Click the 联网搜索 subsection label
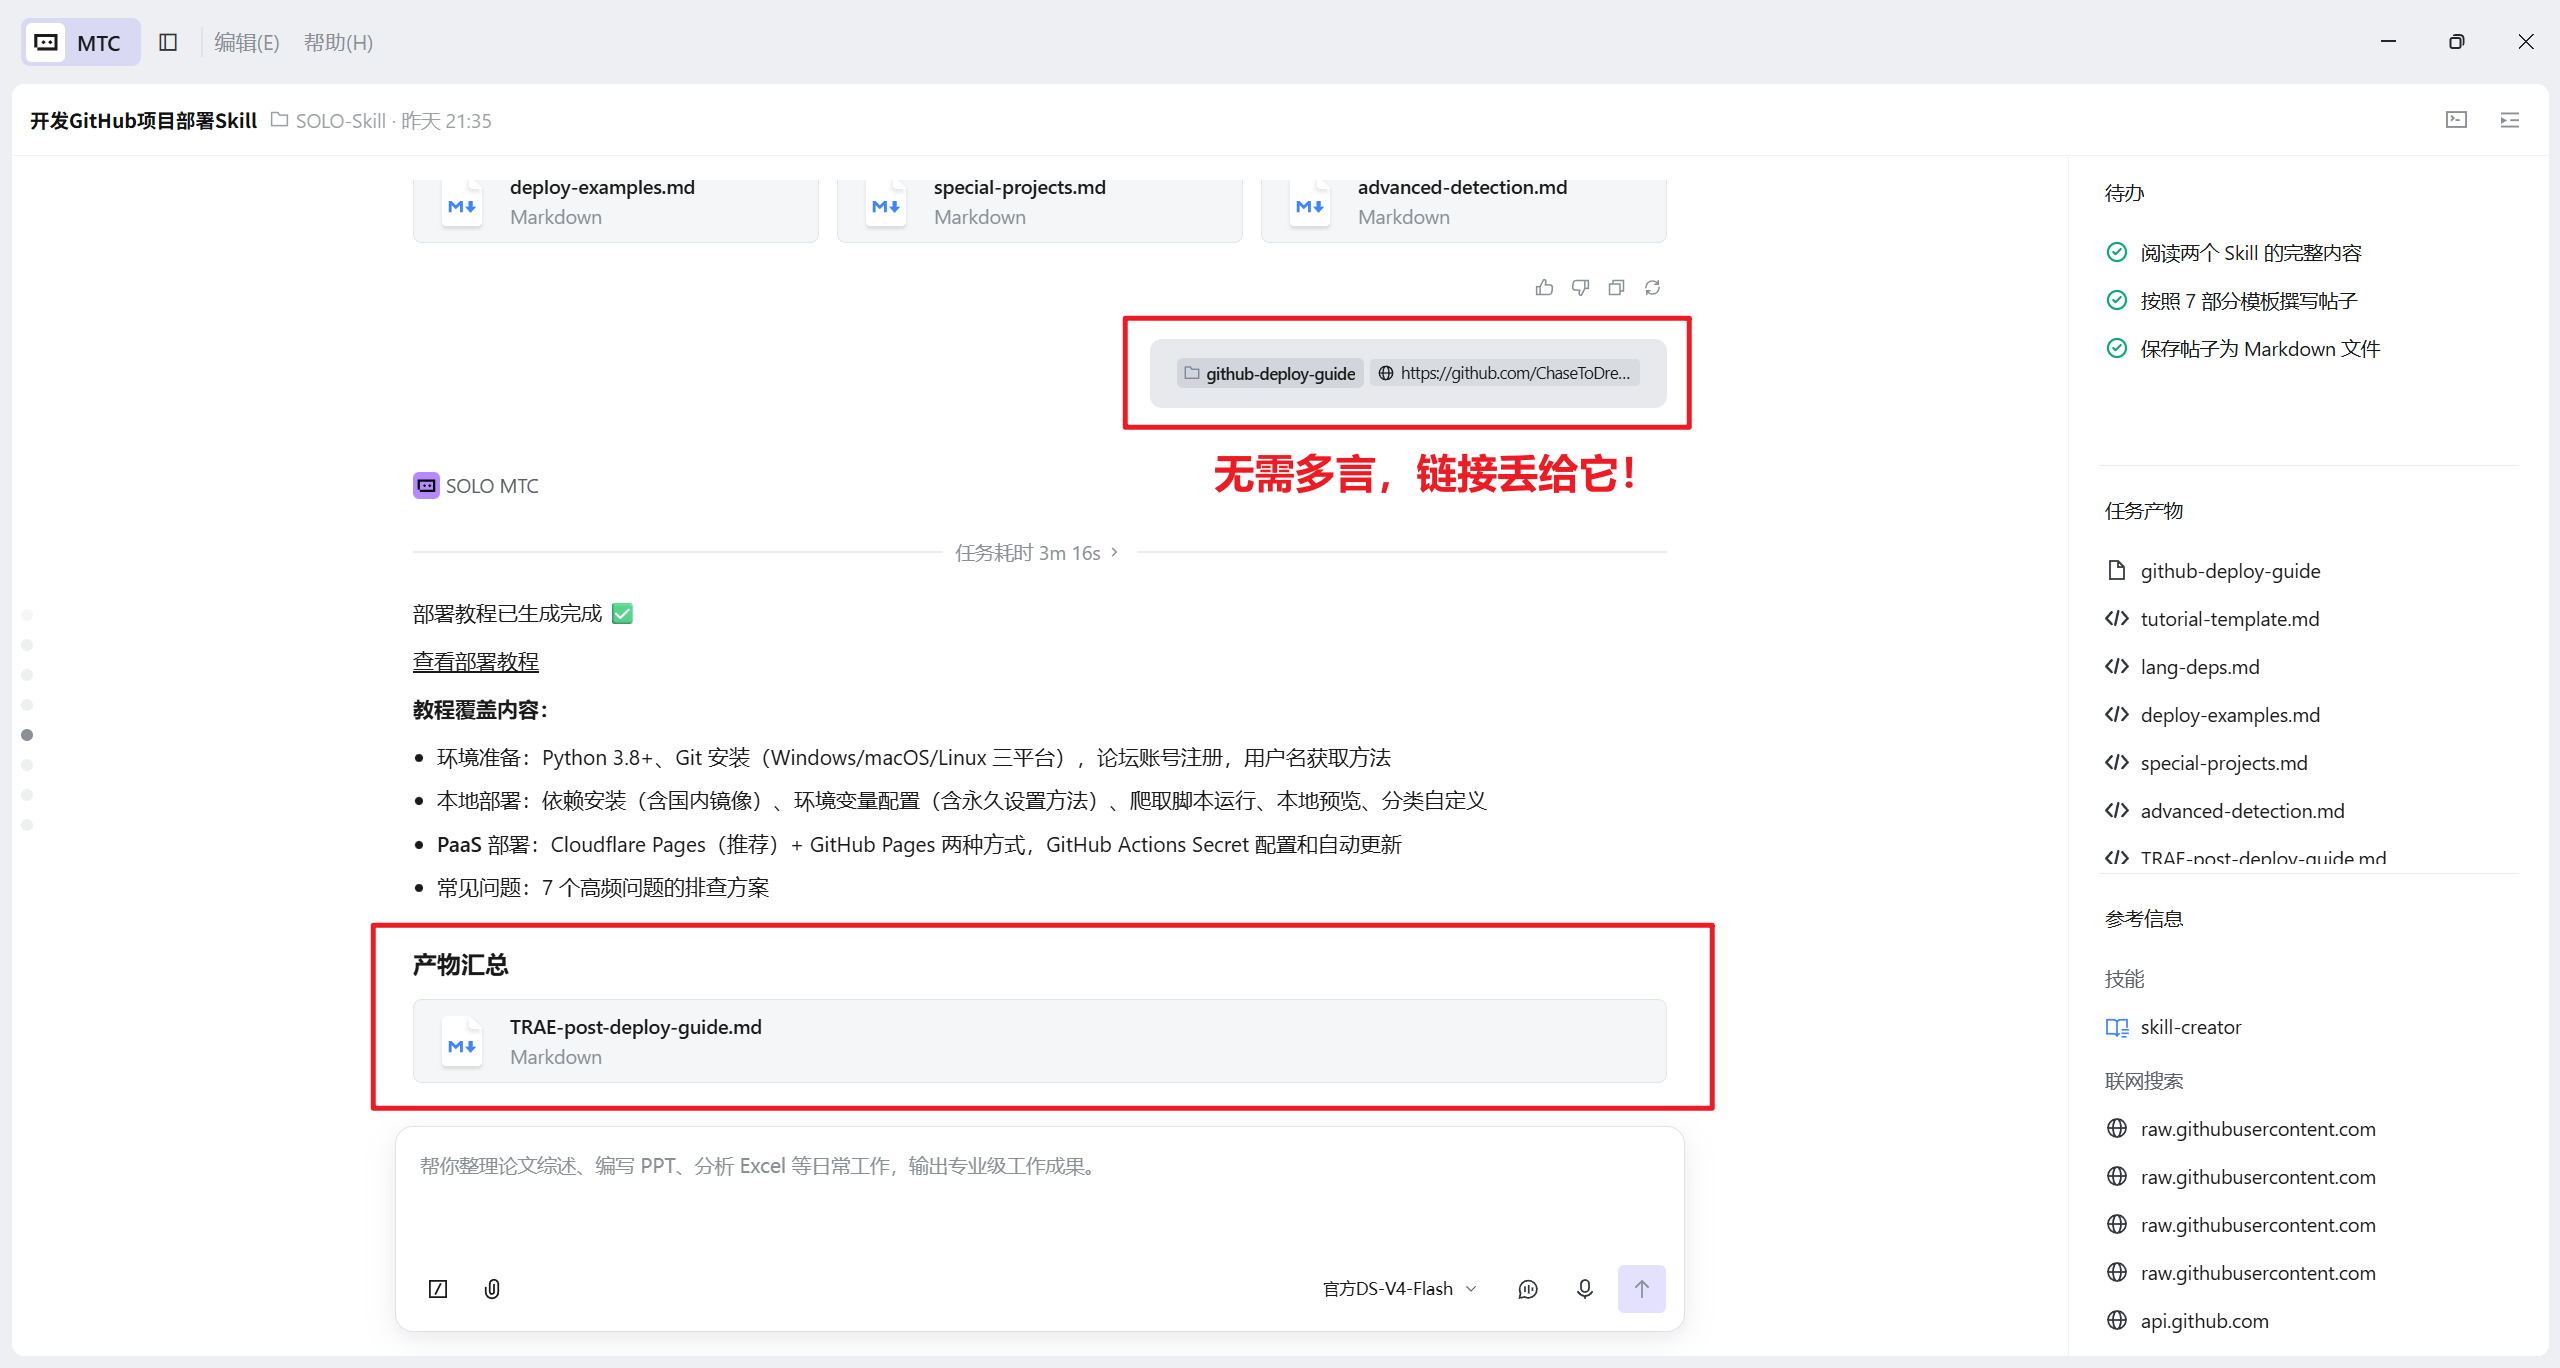 [x=2144, y=1080]
